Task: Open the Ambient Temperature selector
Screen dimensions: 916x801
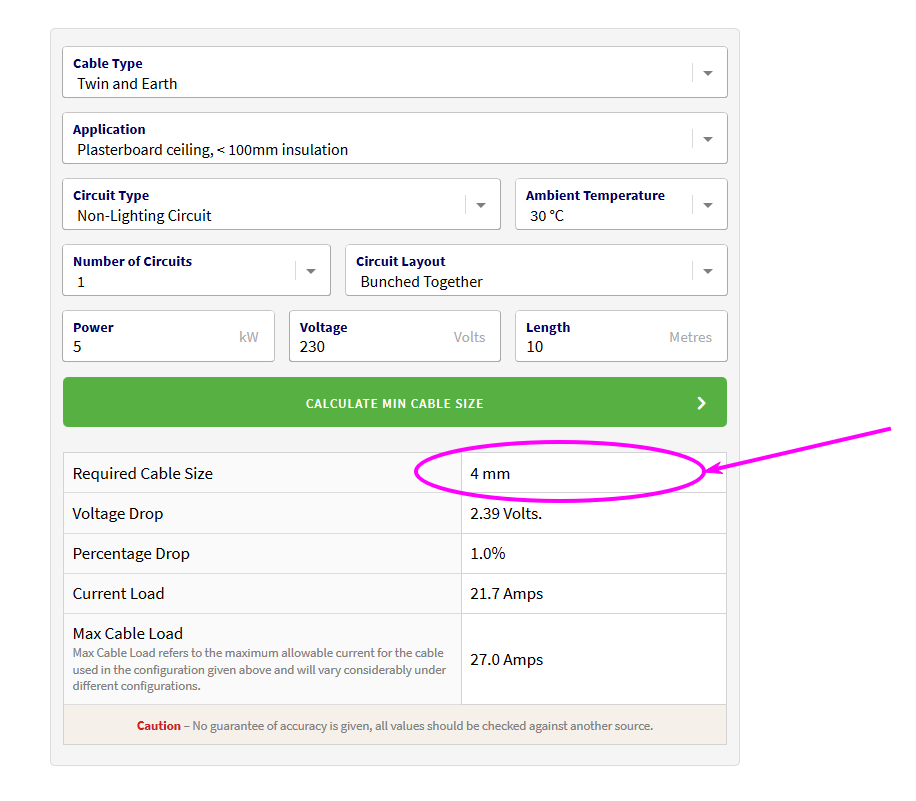Action: click(708, 205)
